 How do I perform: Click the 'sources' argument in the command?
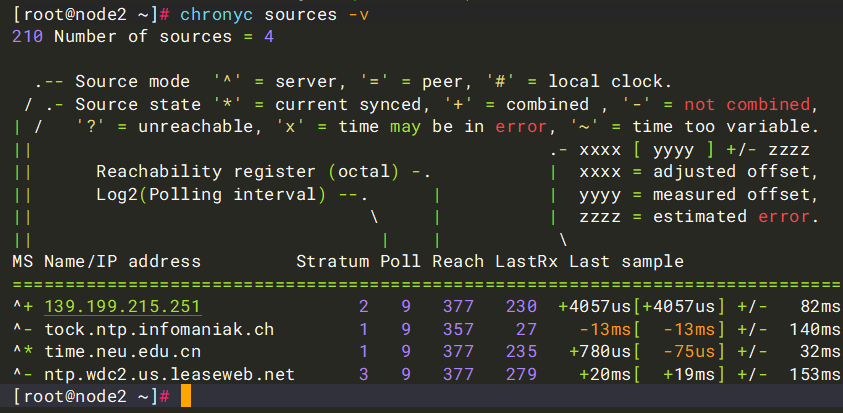[301, 15]
